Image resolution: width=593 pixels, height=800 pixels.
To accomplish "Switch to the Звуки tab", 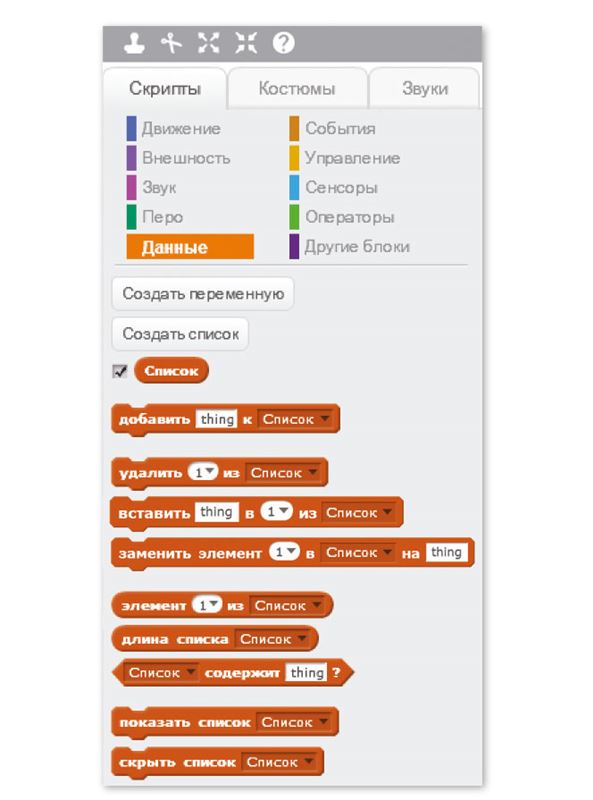I will (425, 88).
